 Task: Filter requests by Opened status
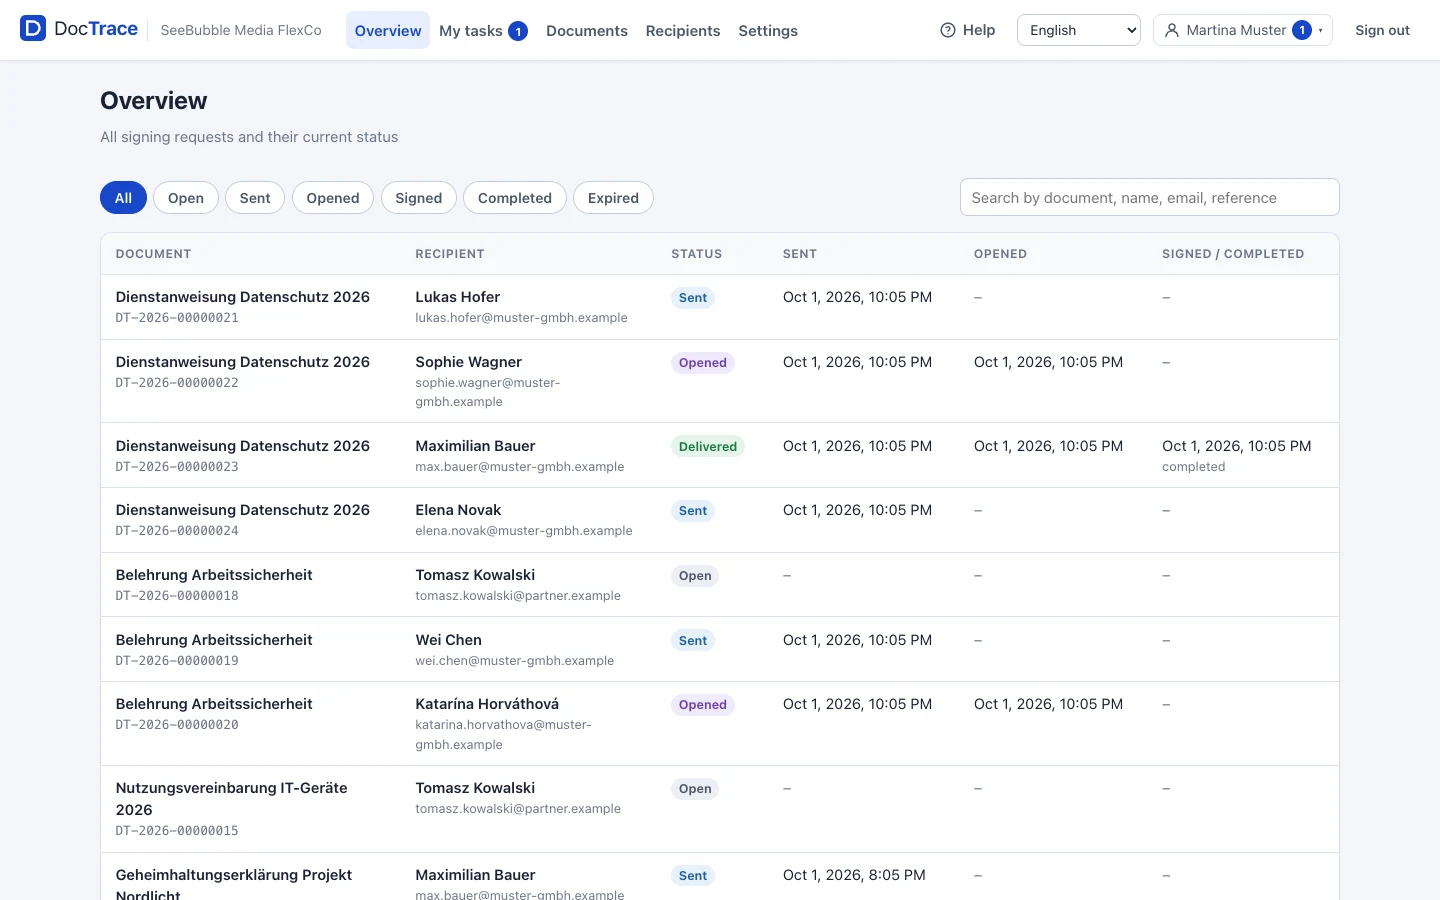(x=333, y=198)
